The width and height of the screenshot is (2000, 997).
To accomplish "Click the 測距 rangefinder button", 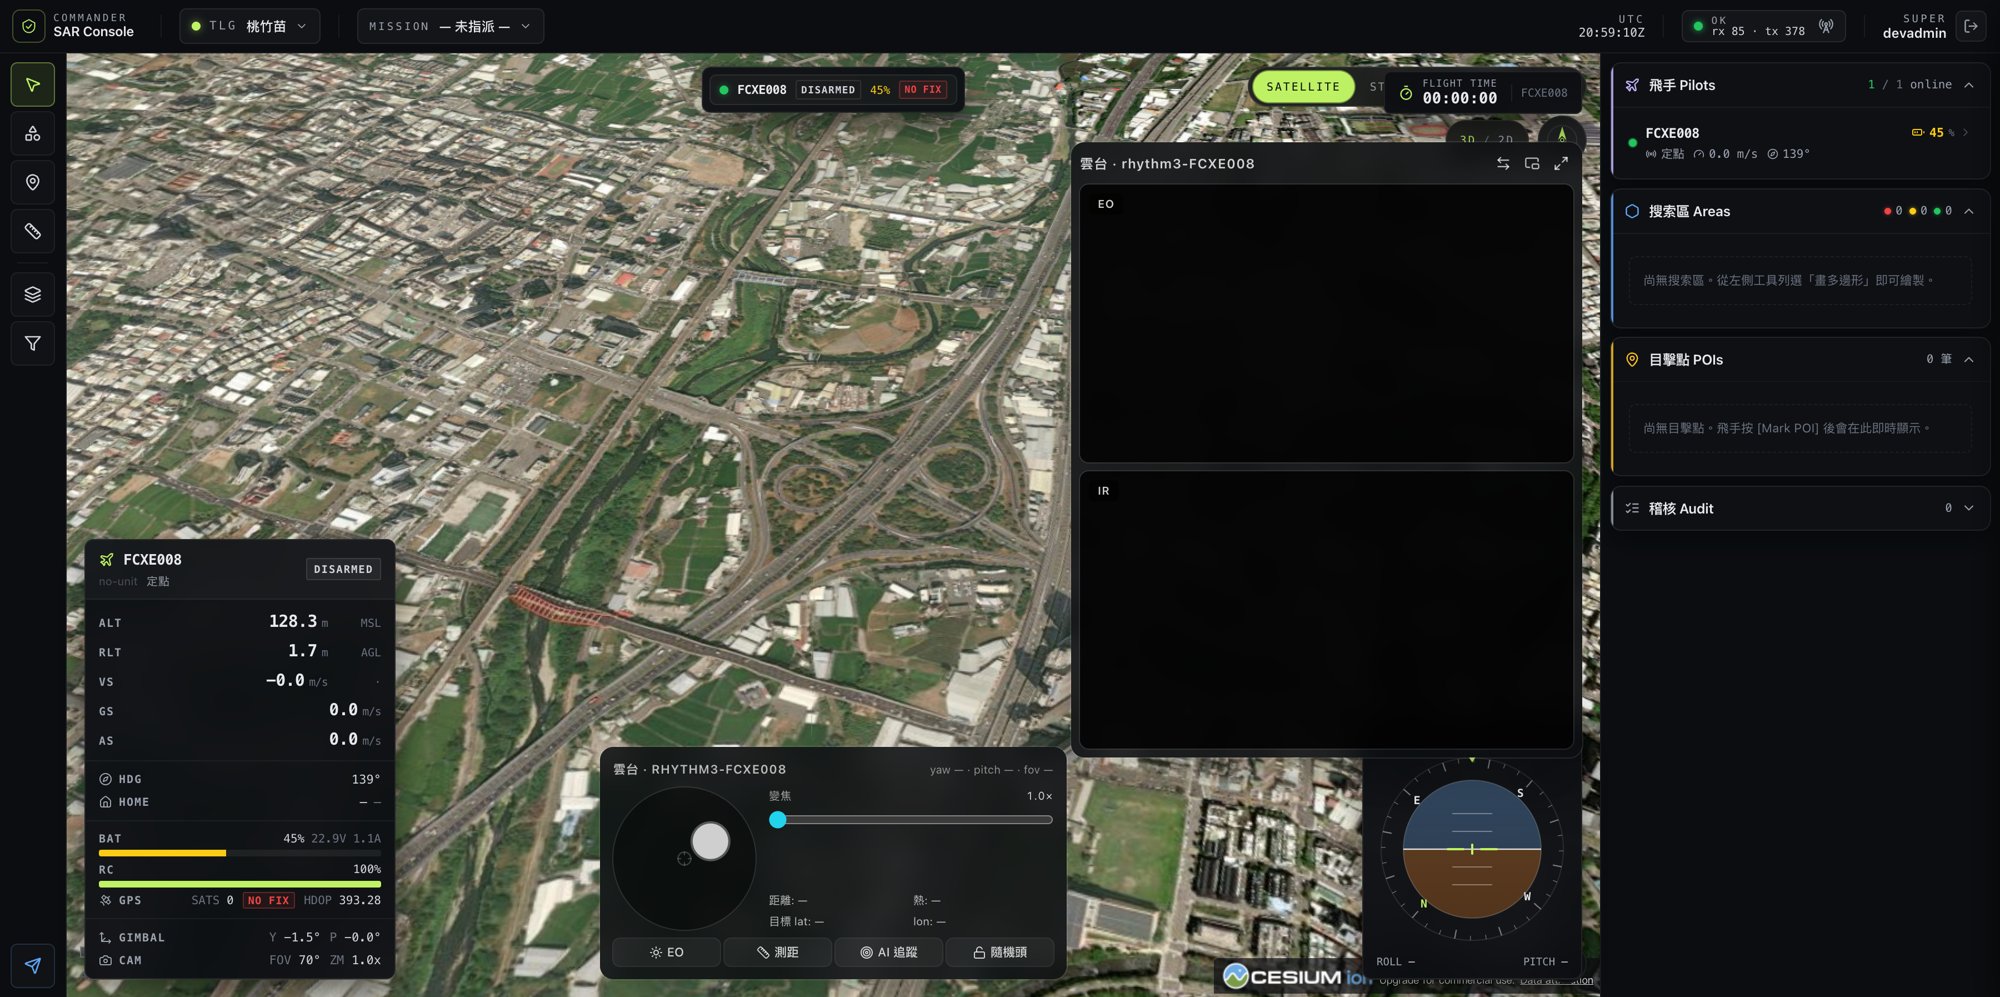I will tap(778, 953).
